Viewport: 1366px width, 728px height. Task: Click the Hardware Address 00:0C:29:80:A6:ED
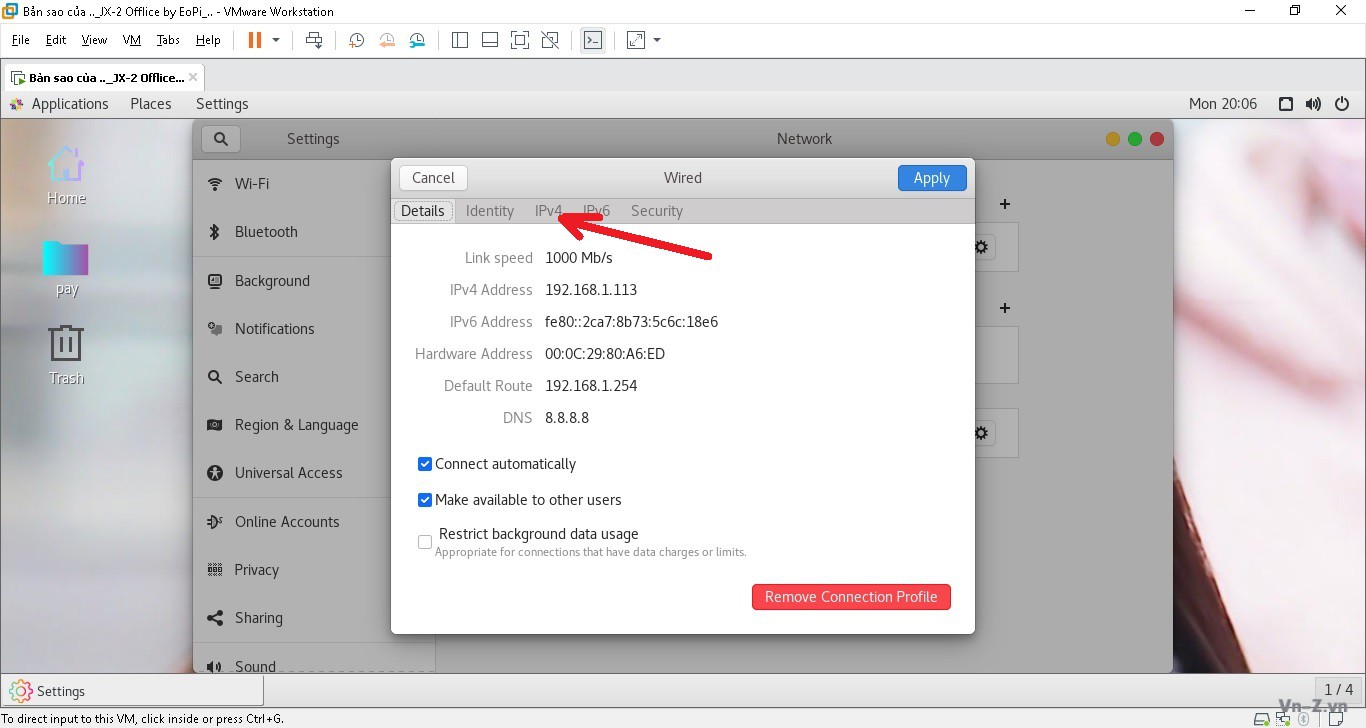pos(605,354)
